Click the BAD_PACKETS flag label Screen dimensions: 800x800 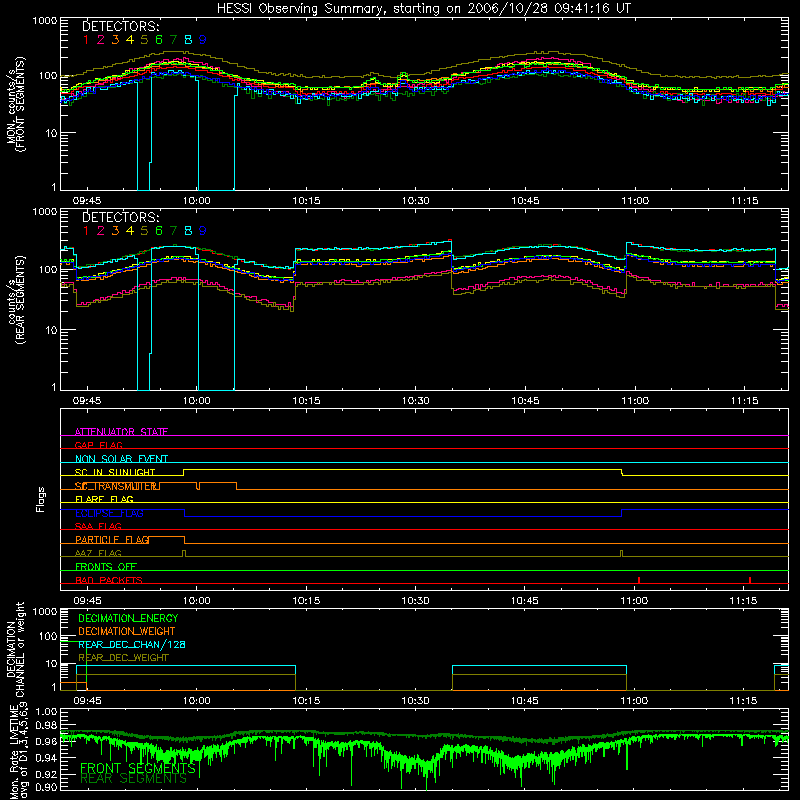109,580
